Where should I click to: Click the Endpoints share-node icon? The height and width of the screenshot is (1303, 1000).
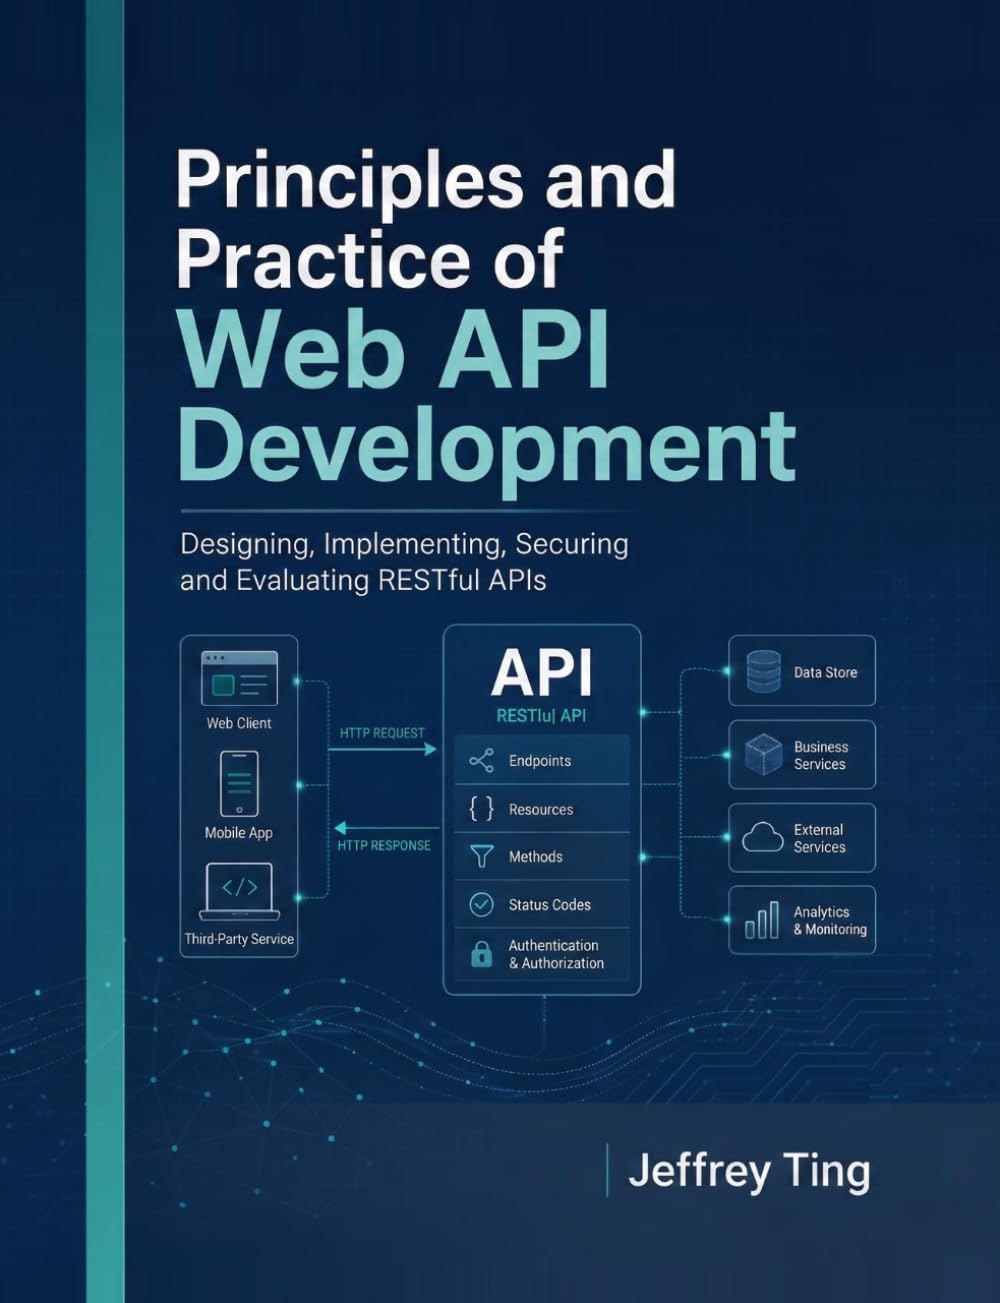pos(481,761)
